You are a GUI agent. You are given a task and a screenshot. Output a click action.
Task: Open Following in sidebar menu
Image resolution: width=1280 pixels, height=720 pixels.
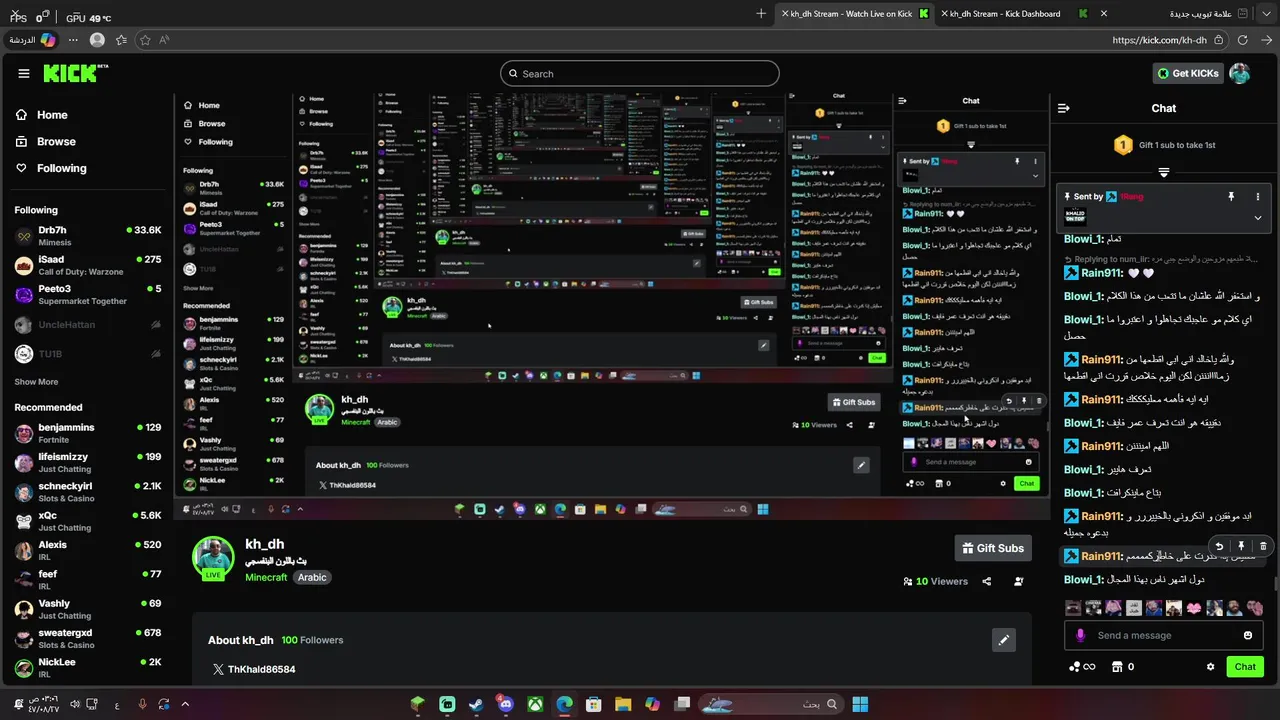51,168
